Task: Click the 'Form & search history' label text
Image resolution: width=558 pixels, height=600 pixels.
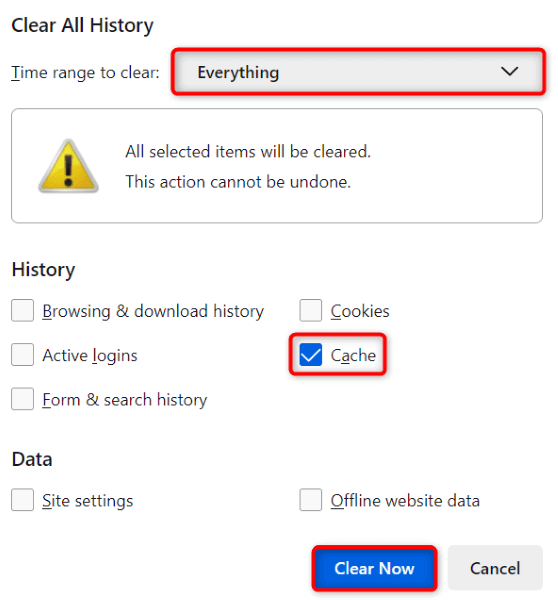Action: pos(125,400)
